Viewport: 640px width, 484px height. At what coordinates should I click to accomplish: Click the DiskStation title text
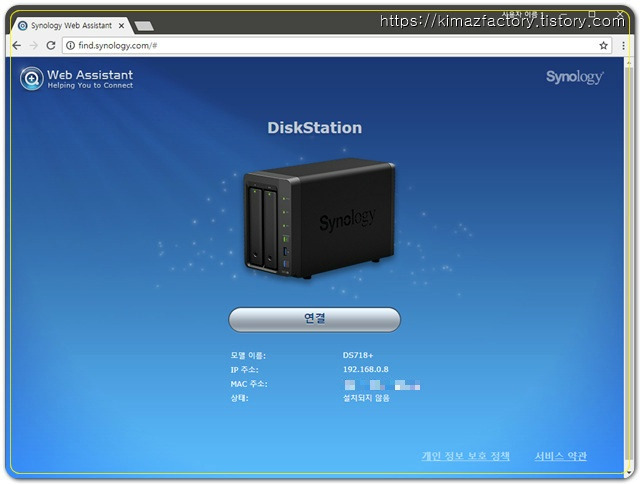click(x=314, y=128)
